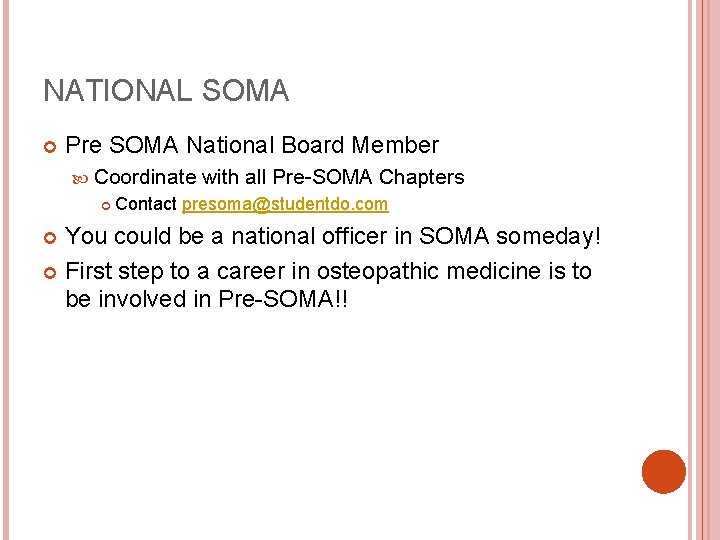Screen dimensions: 720x540
Task: Click the bullet before 'You could be'
Action: pos(50,238)
